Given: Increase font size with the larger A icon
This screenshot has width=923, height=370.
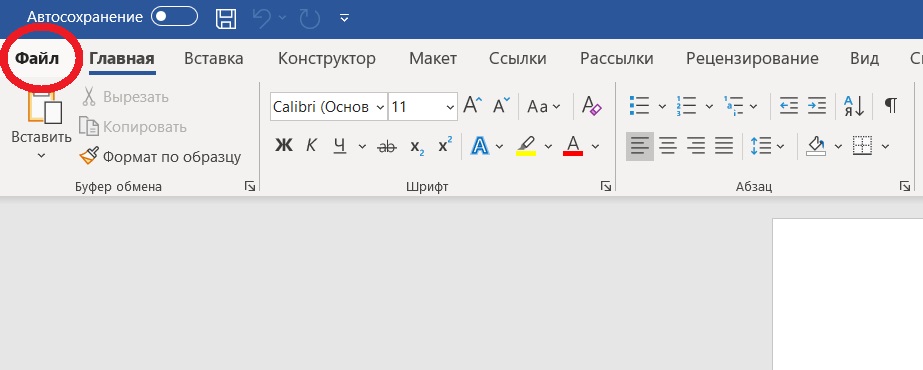Looking at the screenshot, I should pos(473,105).
